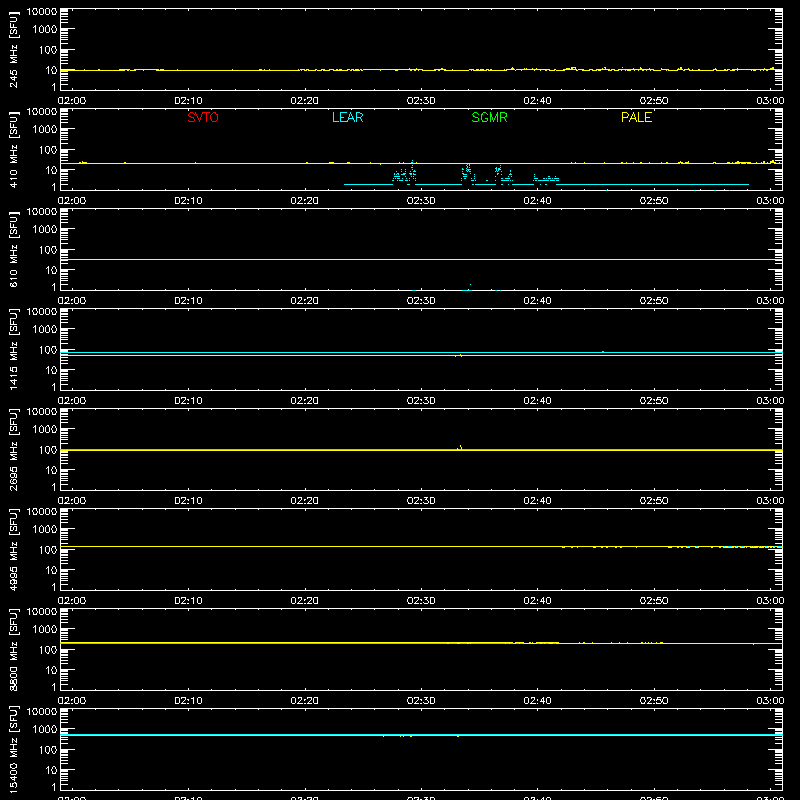
Task: Click 02:20 tick under the 8800 MHz plot
Action: coord(305,701)
